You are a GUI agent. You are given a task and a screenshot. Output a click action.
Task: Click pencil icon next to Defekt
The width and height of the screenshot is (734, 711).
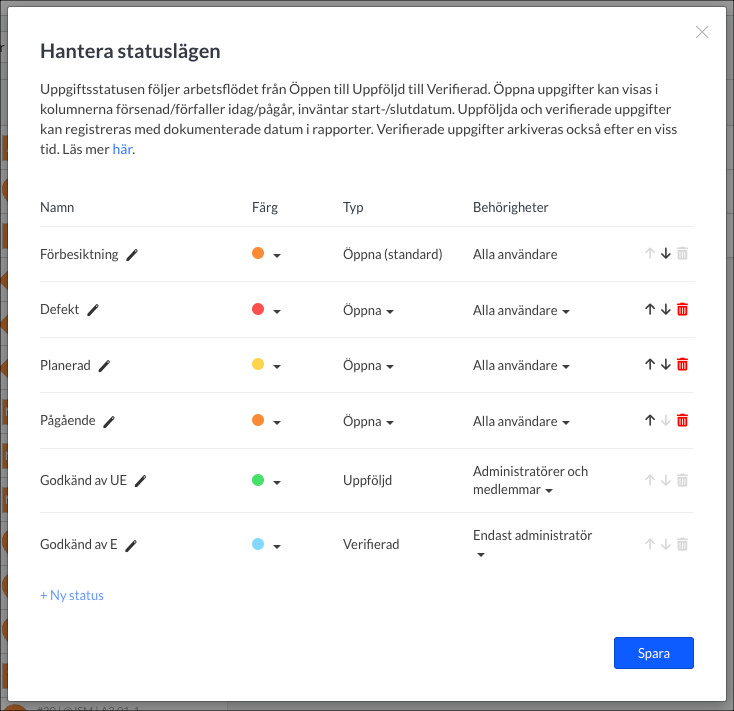tap(93, 310)
